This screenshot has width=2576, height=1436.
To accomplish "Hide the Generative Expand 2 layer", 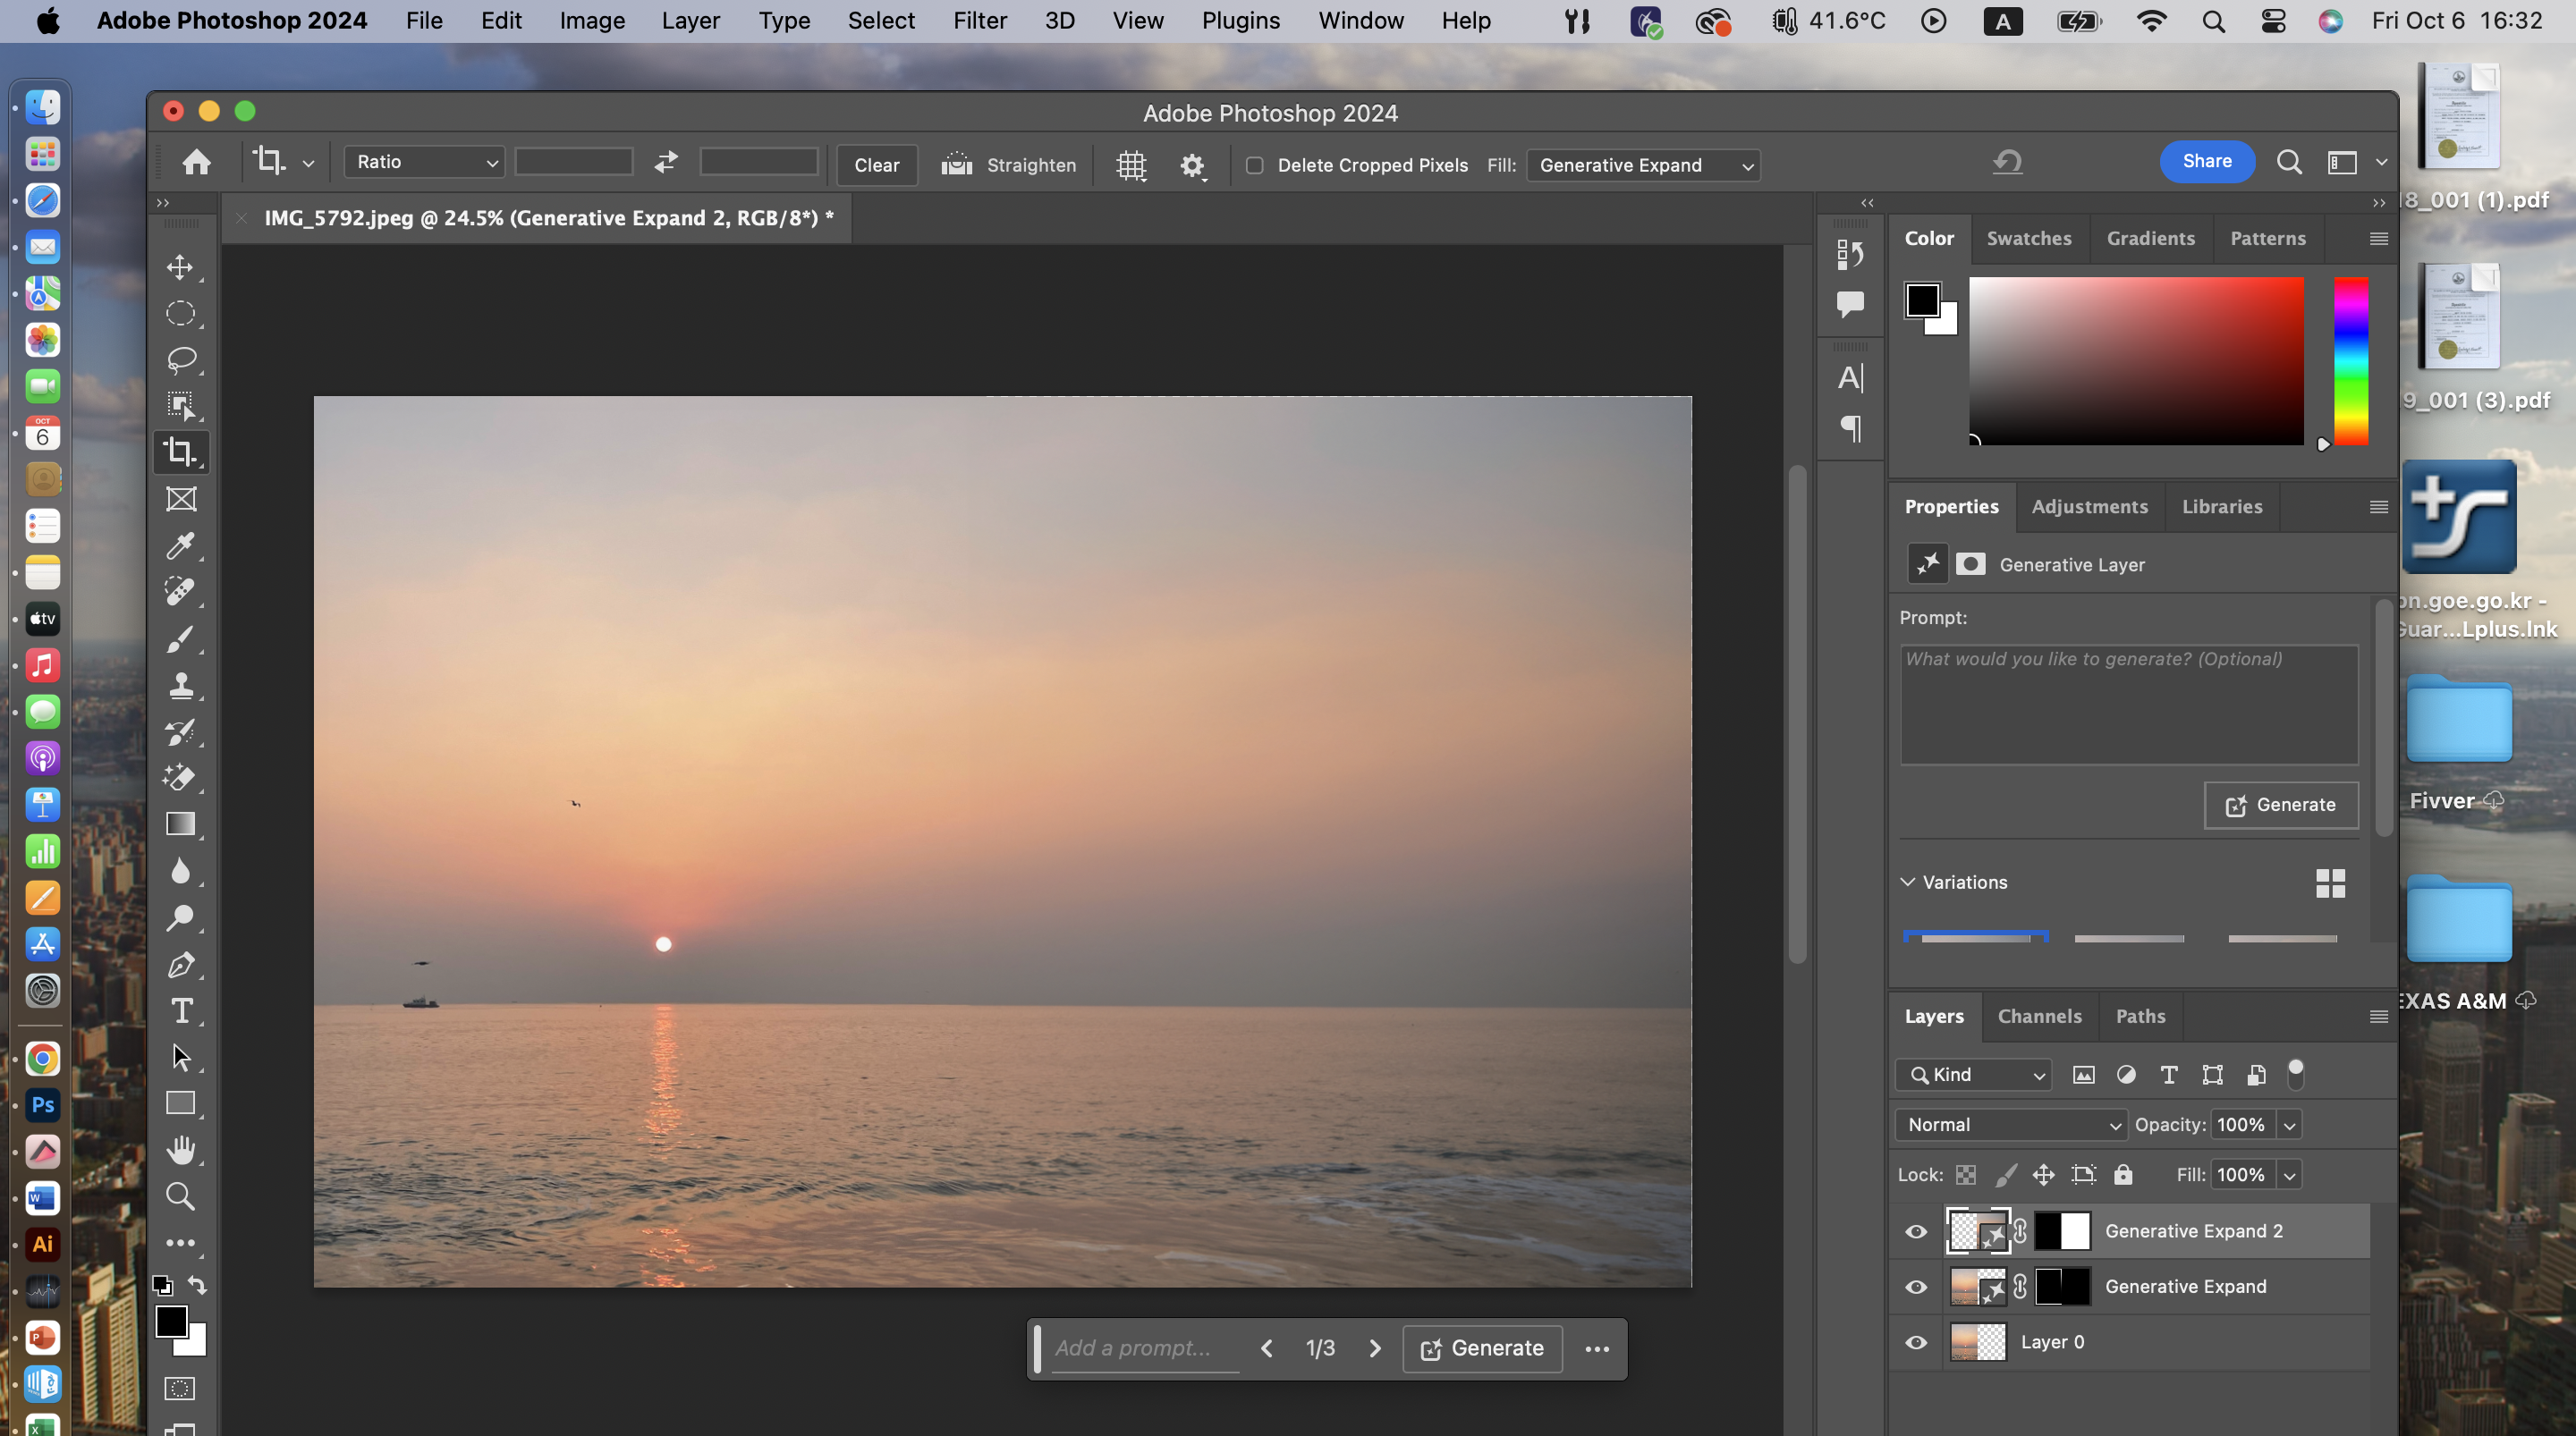I will (1915, 1231).
